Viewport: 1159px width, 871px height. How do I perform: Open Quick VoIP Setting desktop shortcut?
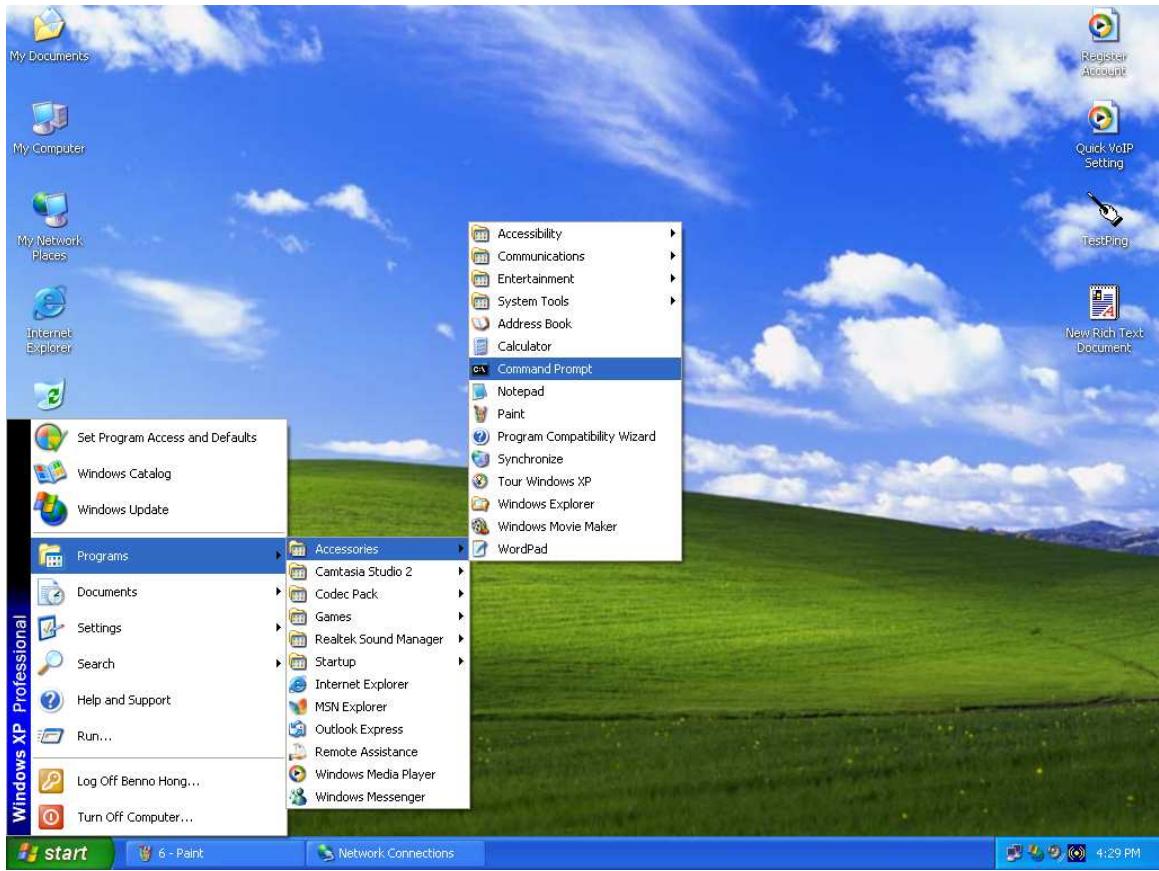pos(1104,135)
